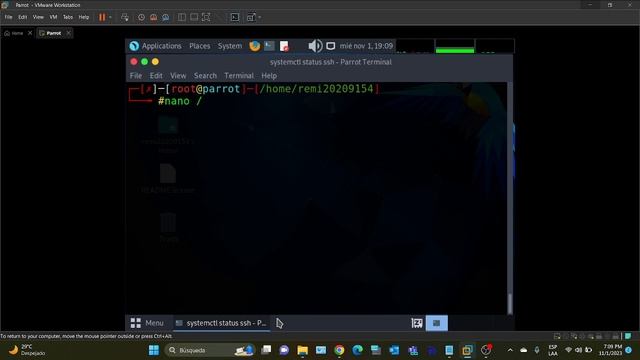Send Ctrl+Alt+Del to the VM icon
This screenshot has width=640, height=360.
[125, 17]
